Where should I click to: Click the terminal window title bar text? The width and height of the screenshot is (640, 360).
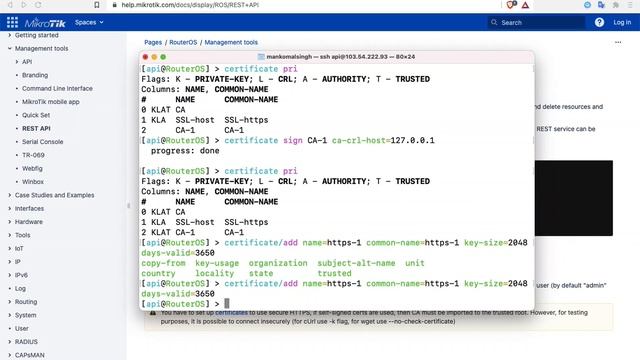[x=340, y=57]
